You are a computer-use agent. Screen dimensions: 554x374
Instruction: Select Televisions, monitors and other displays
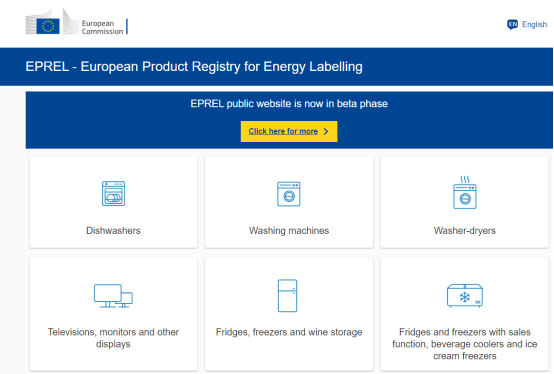pyautogui.click(x=113, y=338)
